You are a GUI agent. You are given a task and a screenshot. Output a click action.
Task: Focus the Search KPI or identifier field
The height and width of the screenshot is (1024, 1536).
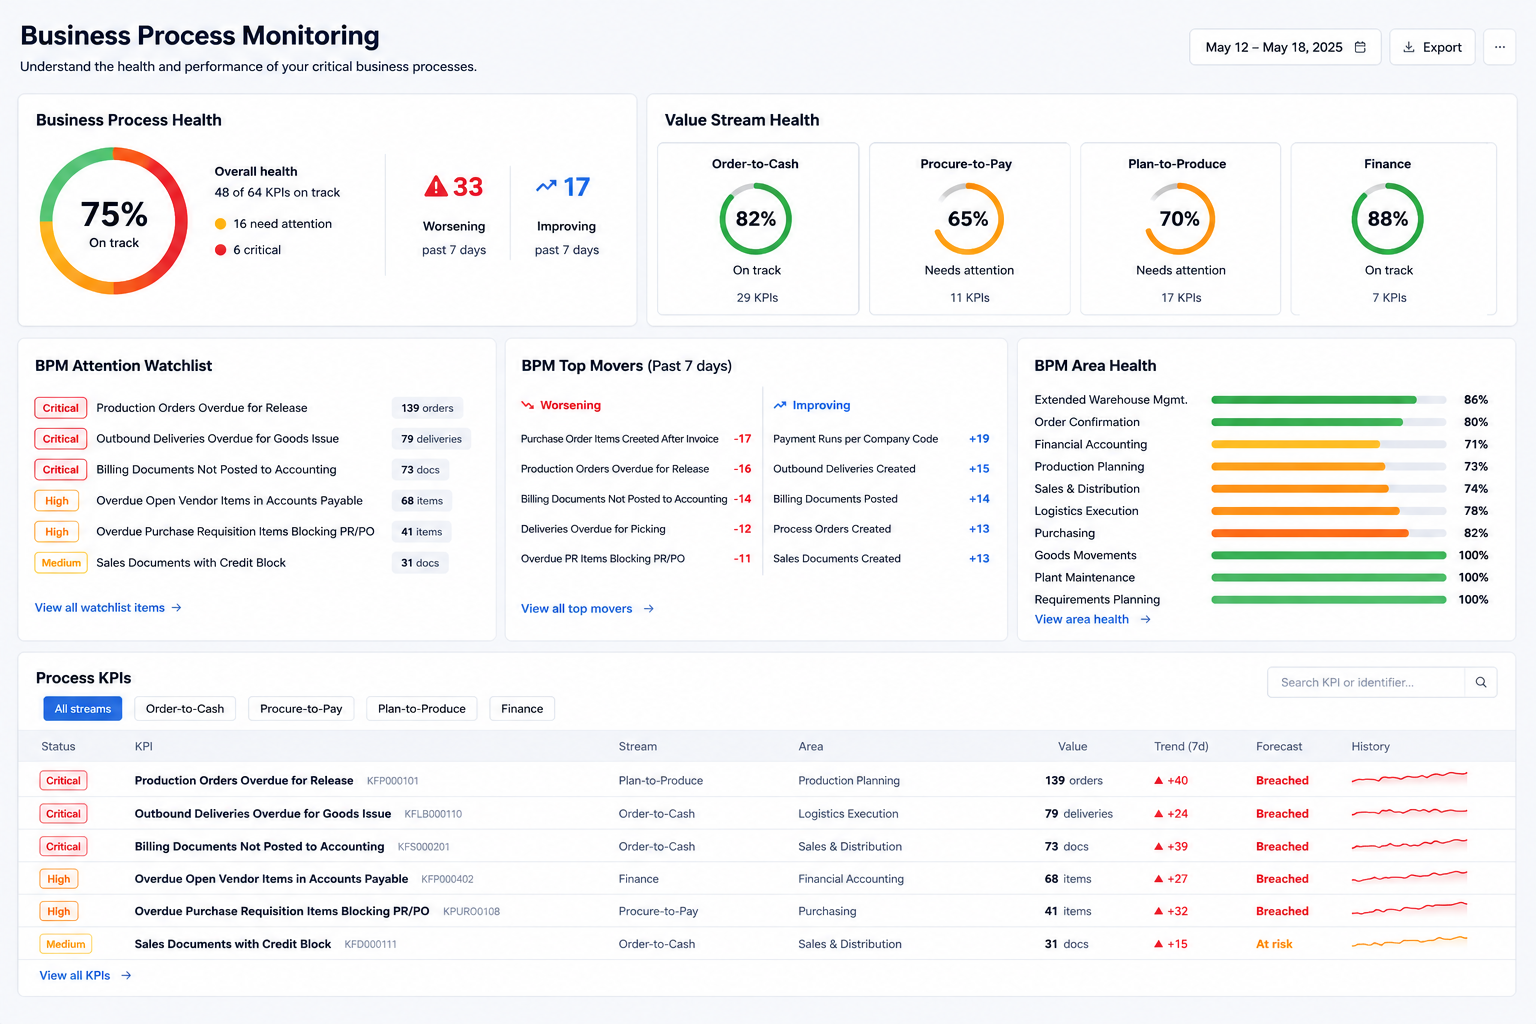pos(1366,682)
